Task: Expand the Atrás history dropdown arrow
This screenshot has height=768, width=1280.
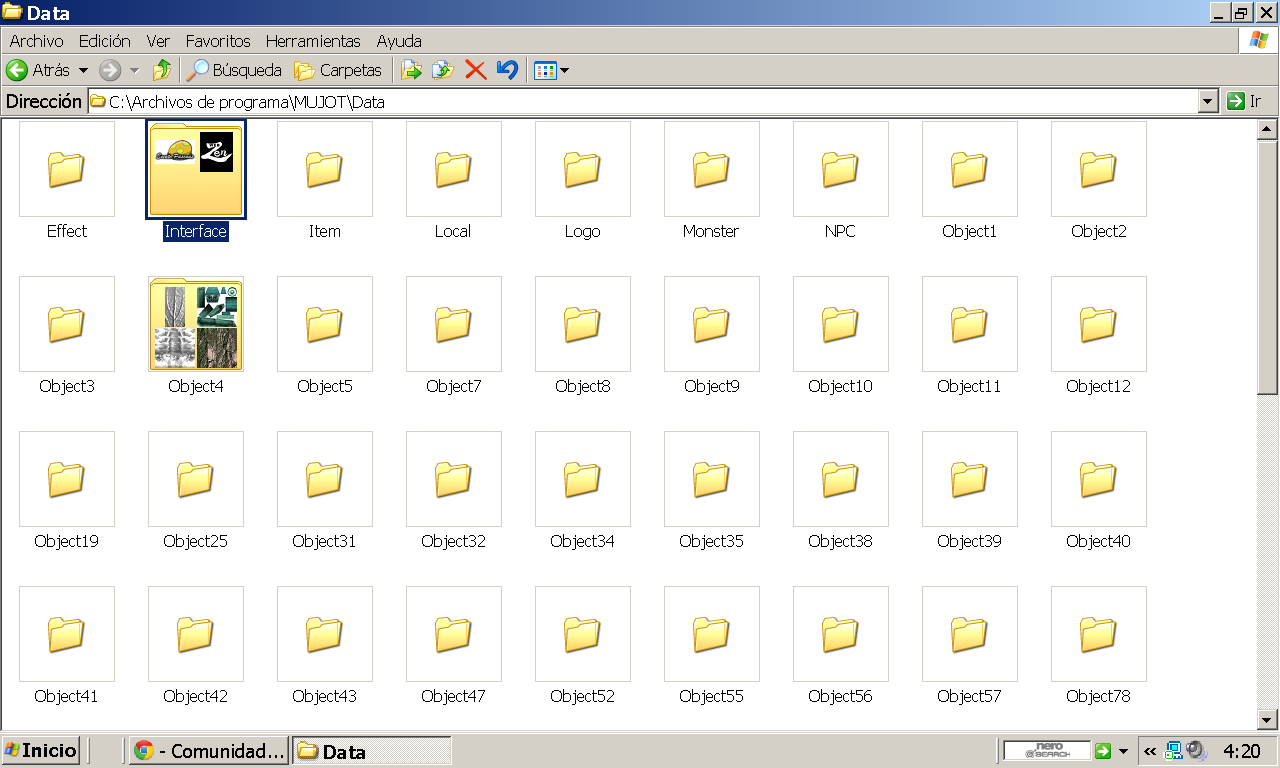Action: (83, 71)
